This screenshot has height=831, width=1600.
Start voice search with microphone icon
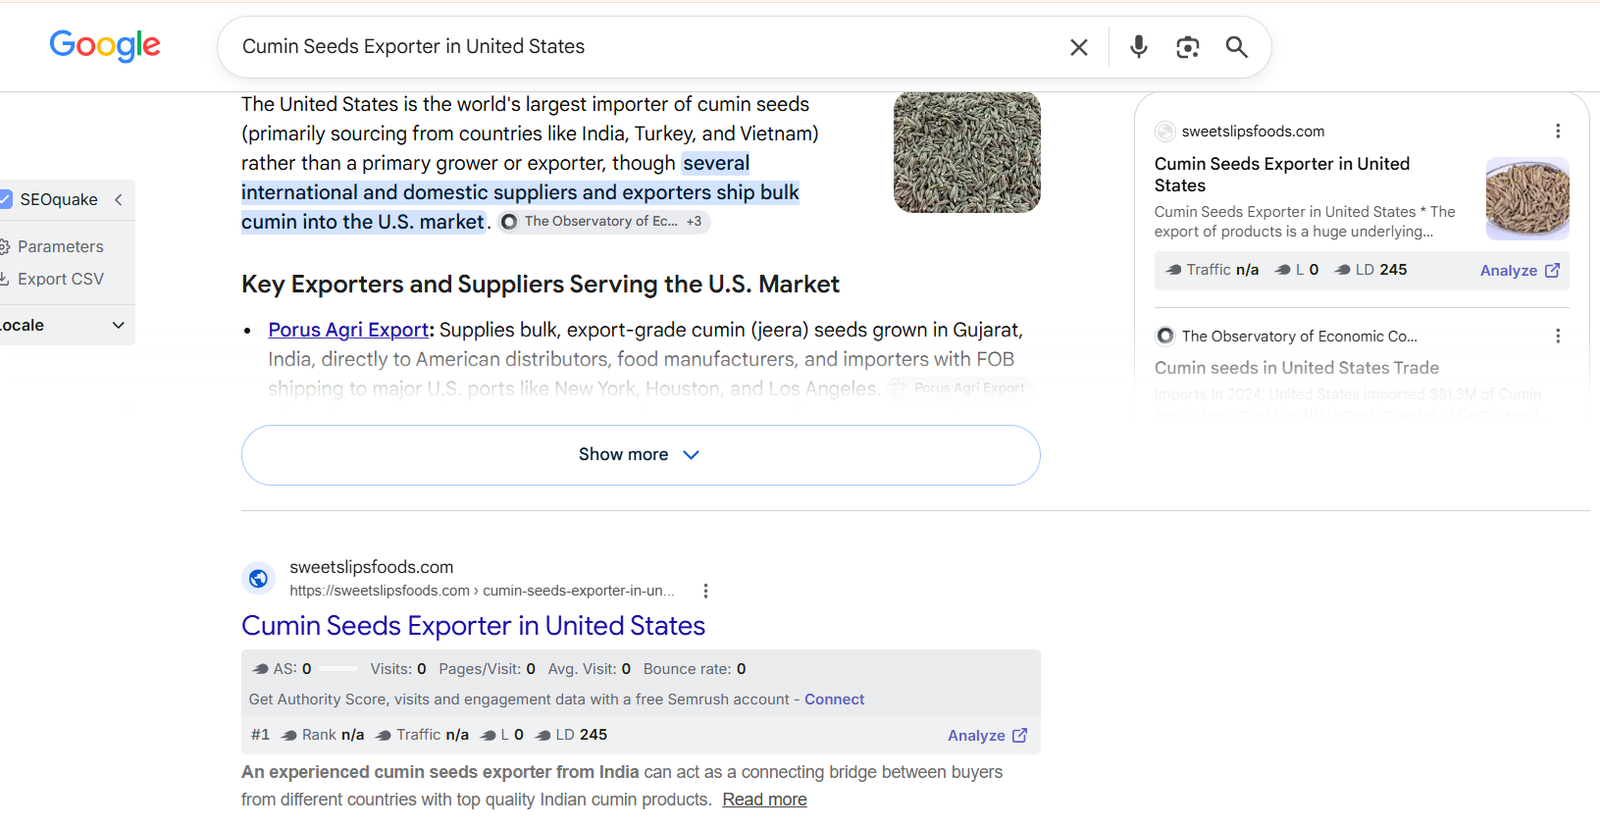(x=1138, y=47)
